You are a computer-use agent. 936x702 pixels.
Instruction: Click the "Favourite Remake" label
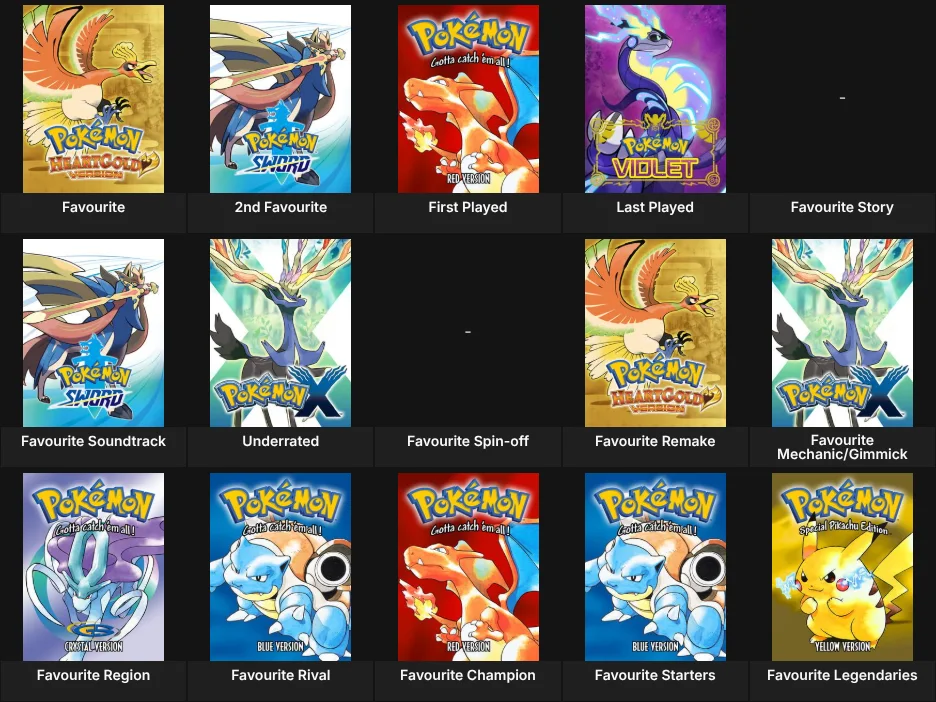(655, 441)
